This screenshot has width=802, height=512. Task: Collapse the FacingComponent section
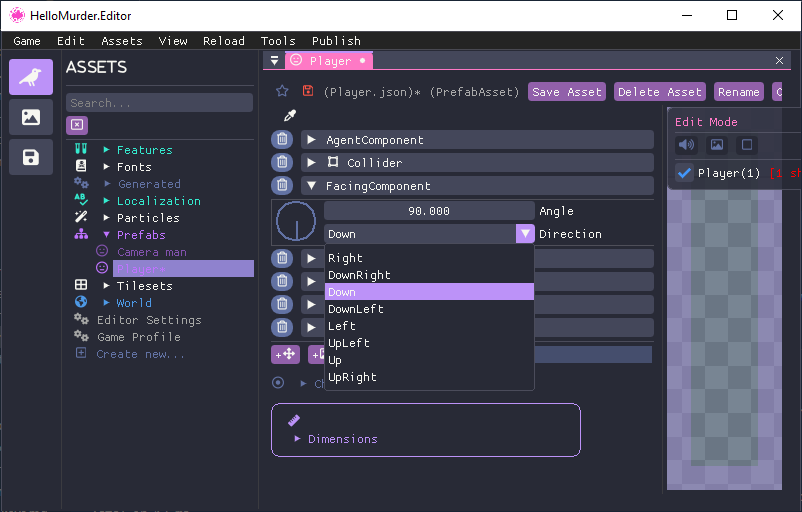[312, 186]
